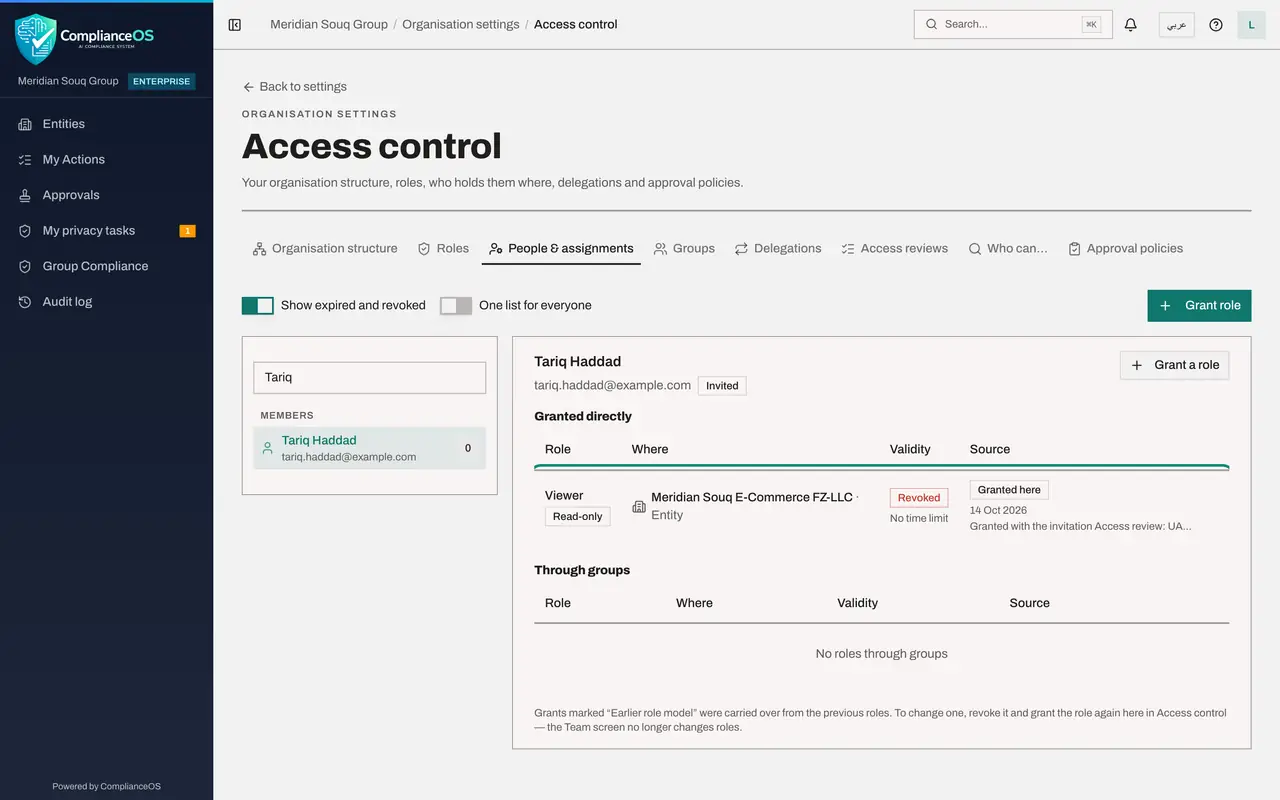Switch to Delegations tab
This screenshot has width=1280, height=800.
(x=778, y=248)
